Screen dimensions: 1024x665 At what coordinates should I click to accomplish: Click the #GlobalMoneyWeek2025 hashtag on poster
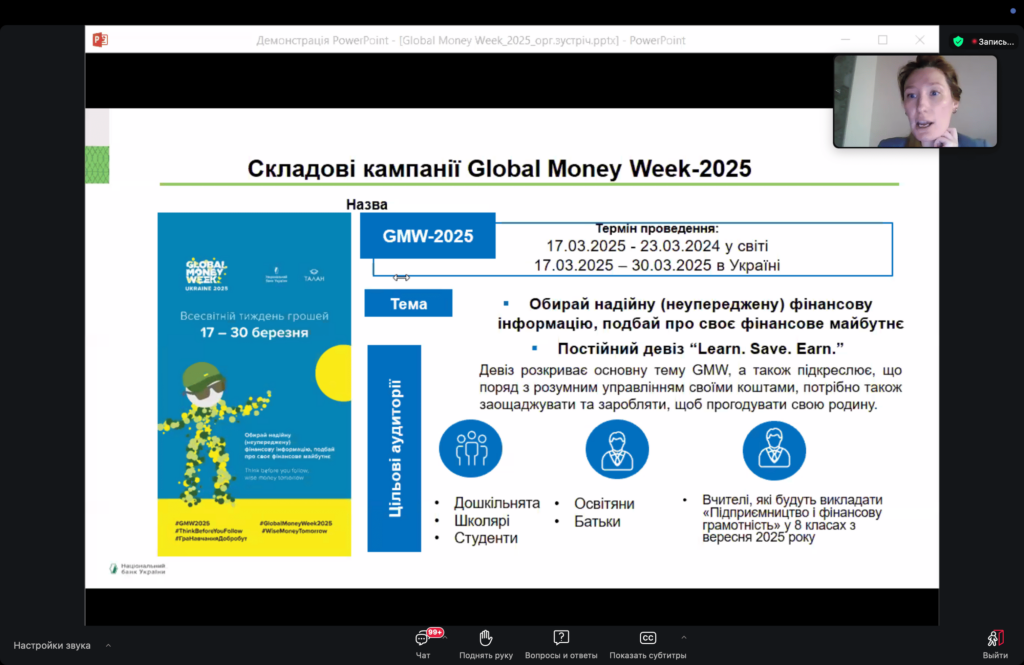click(x=296, y=523)
